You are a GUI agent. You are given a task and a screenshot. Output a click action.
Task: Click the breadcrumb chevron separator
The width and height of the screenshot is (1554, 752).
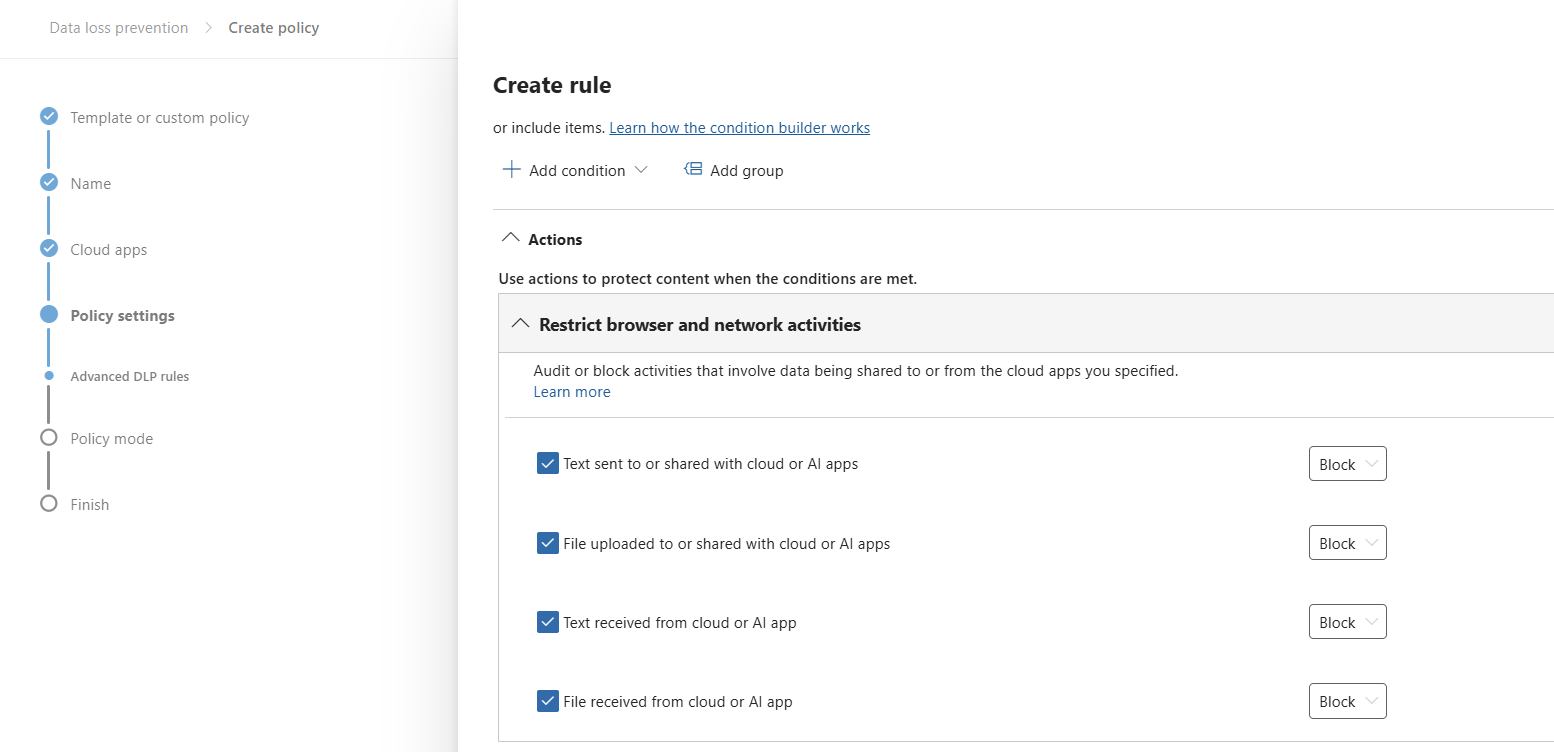[x=208, y=28]
